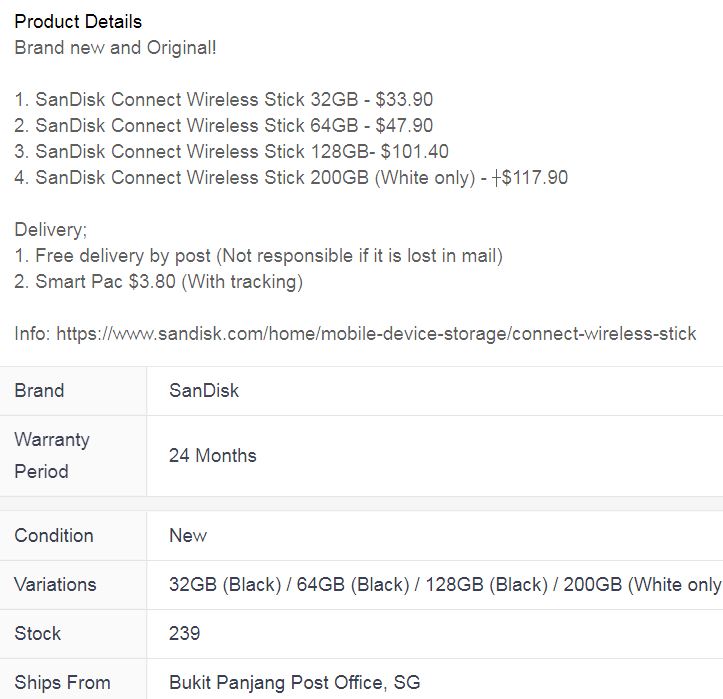Click the Variations row label
Screen dimensions: 723x699
pyautogui.click(x=55, y=585)
